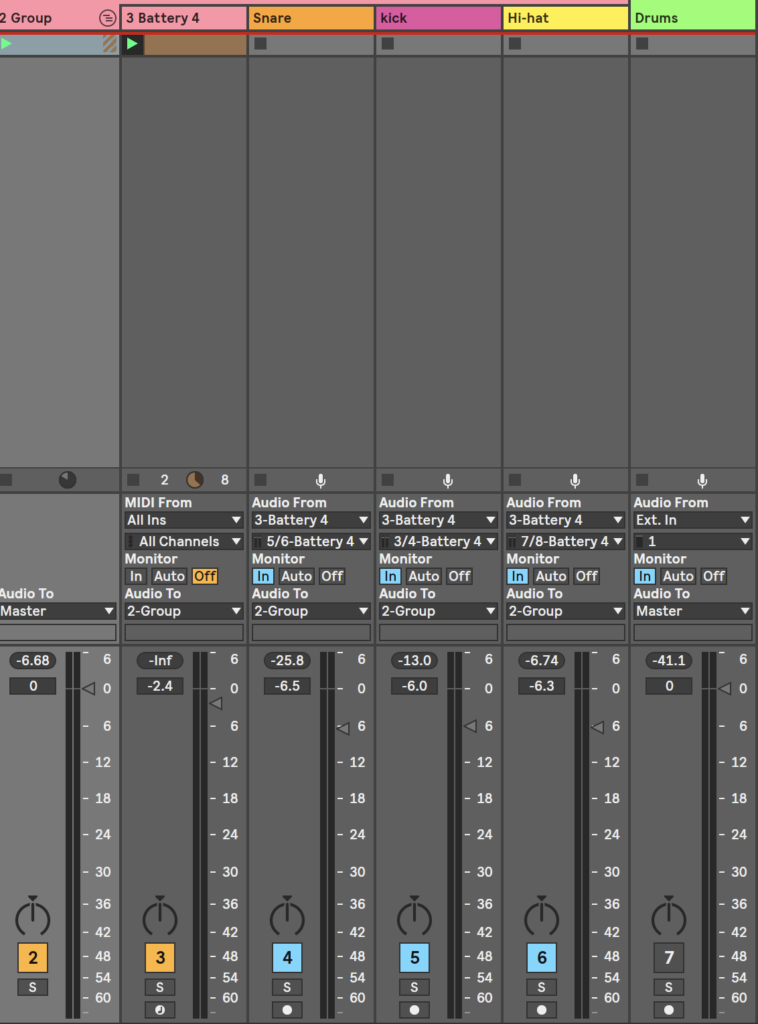
Task: Open the Drums Audio From Ext. In dropdown
Action: coord(692,520)
